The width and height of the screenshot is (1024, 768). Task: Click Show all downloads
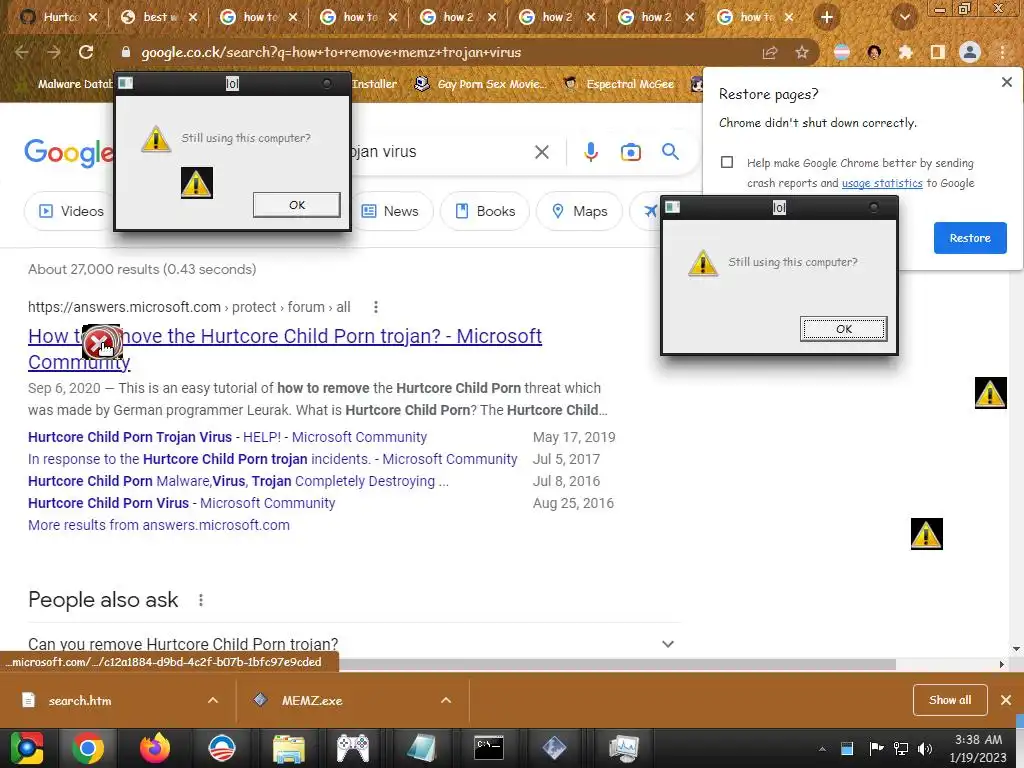950,700
